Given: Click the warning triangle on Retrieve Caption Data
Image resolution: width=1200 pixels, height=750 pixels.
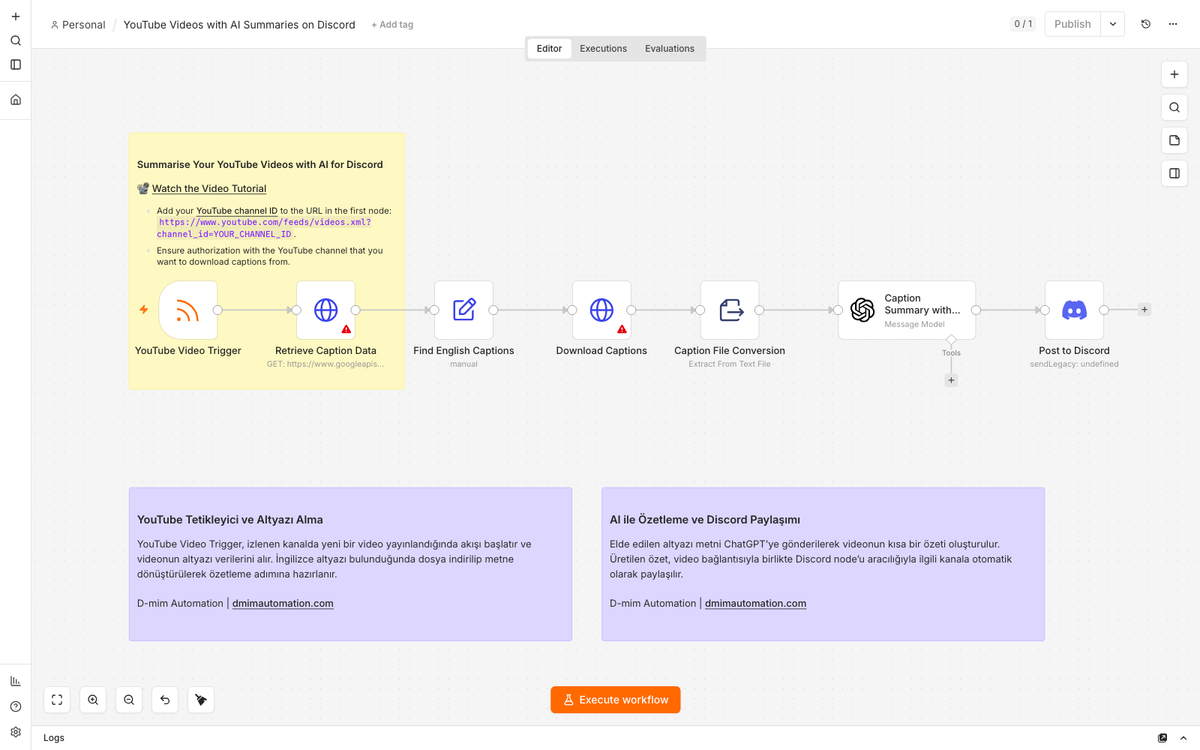Looking at the screenshot, I should [x=346, y=329].
